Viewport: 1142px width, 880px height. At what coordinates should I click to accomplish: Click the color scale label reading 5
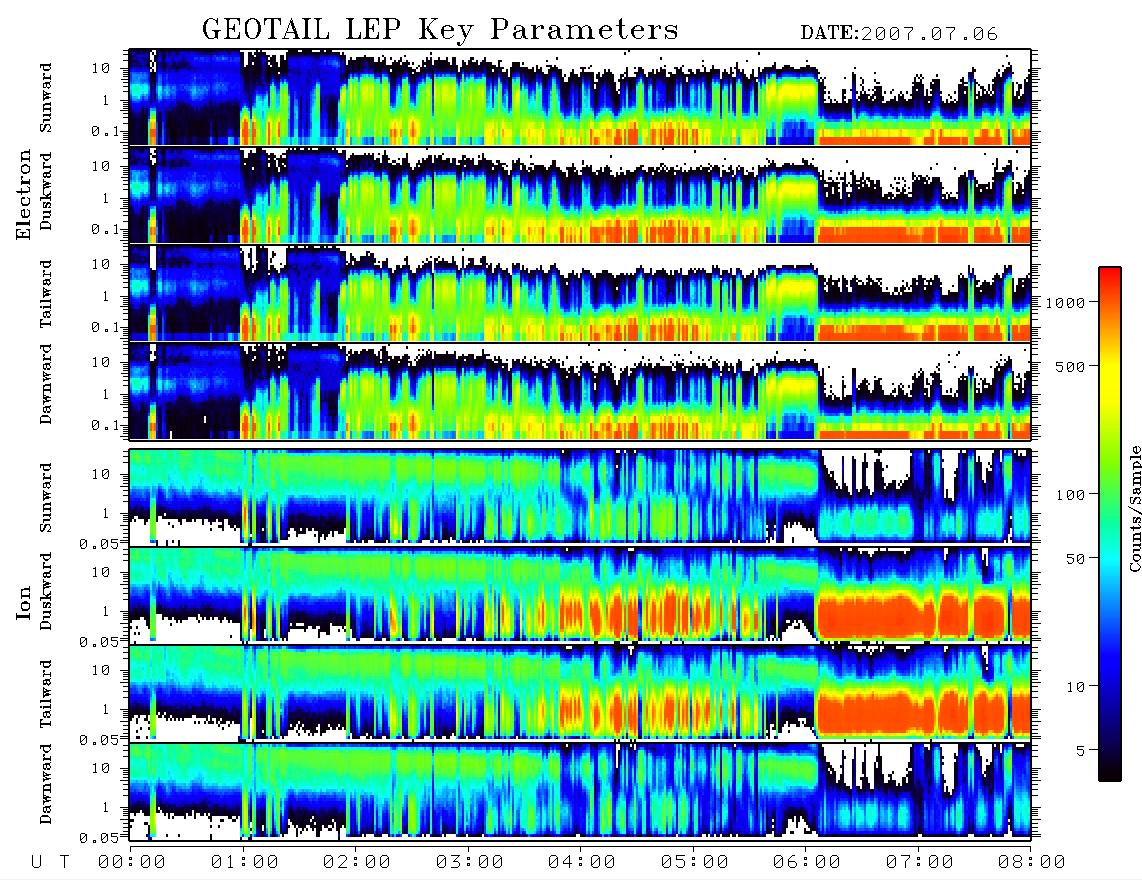[1081, 750]
